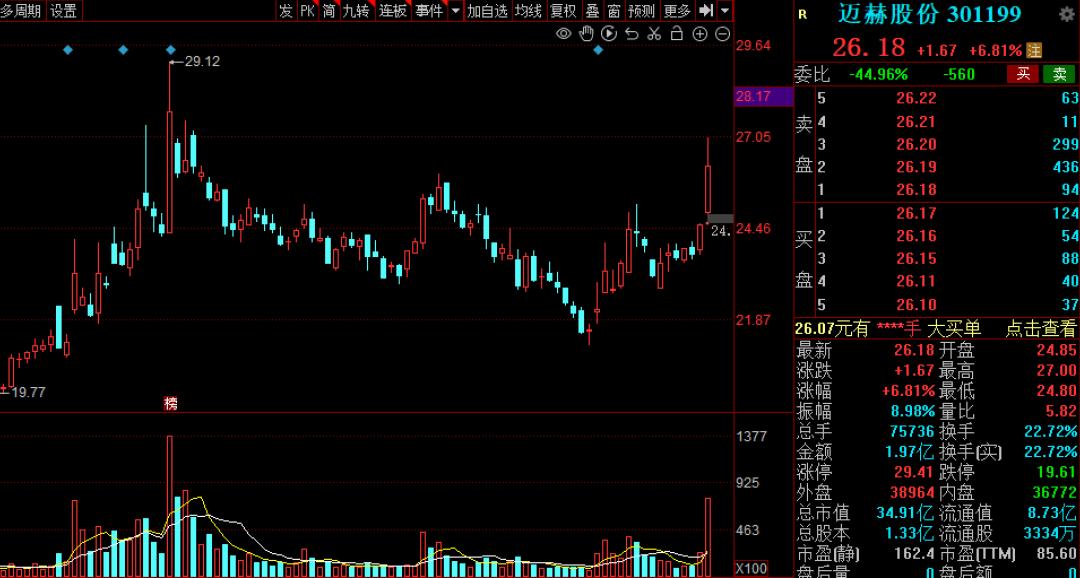Zoom in with the plus icon
Viewport: 1080px width, 578px height.
(x=699, y=34)
